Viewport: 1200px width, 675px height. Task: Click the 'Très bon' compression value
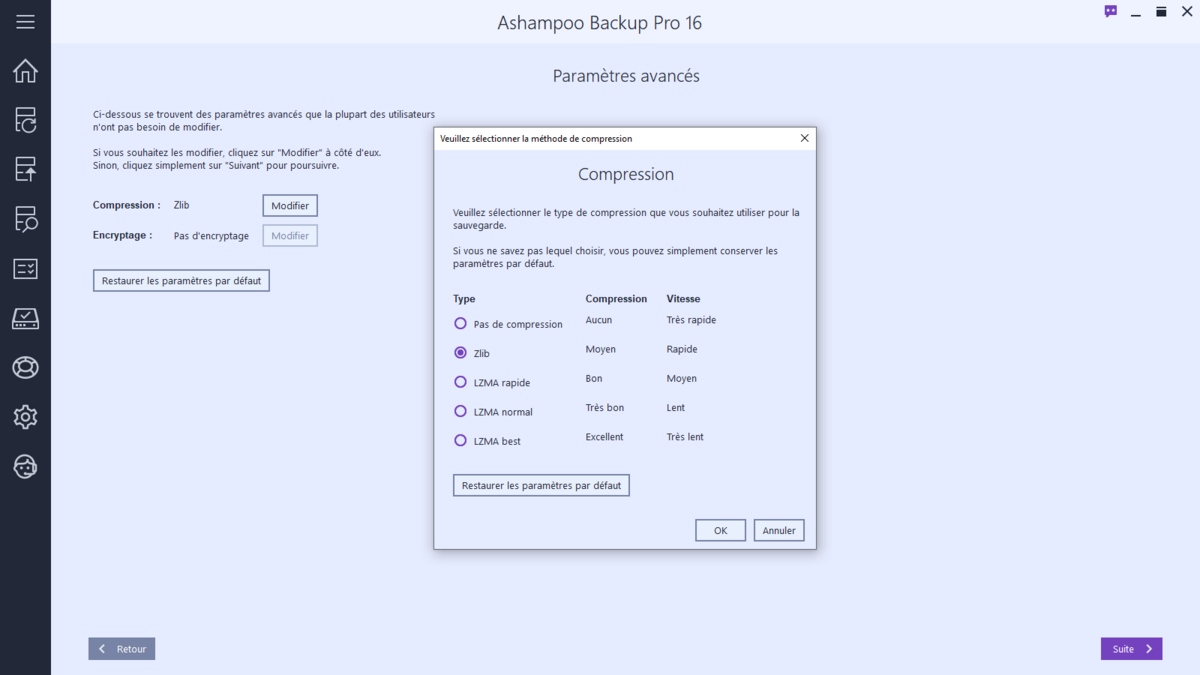click(x=604, y=408)
